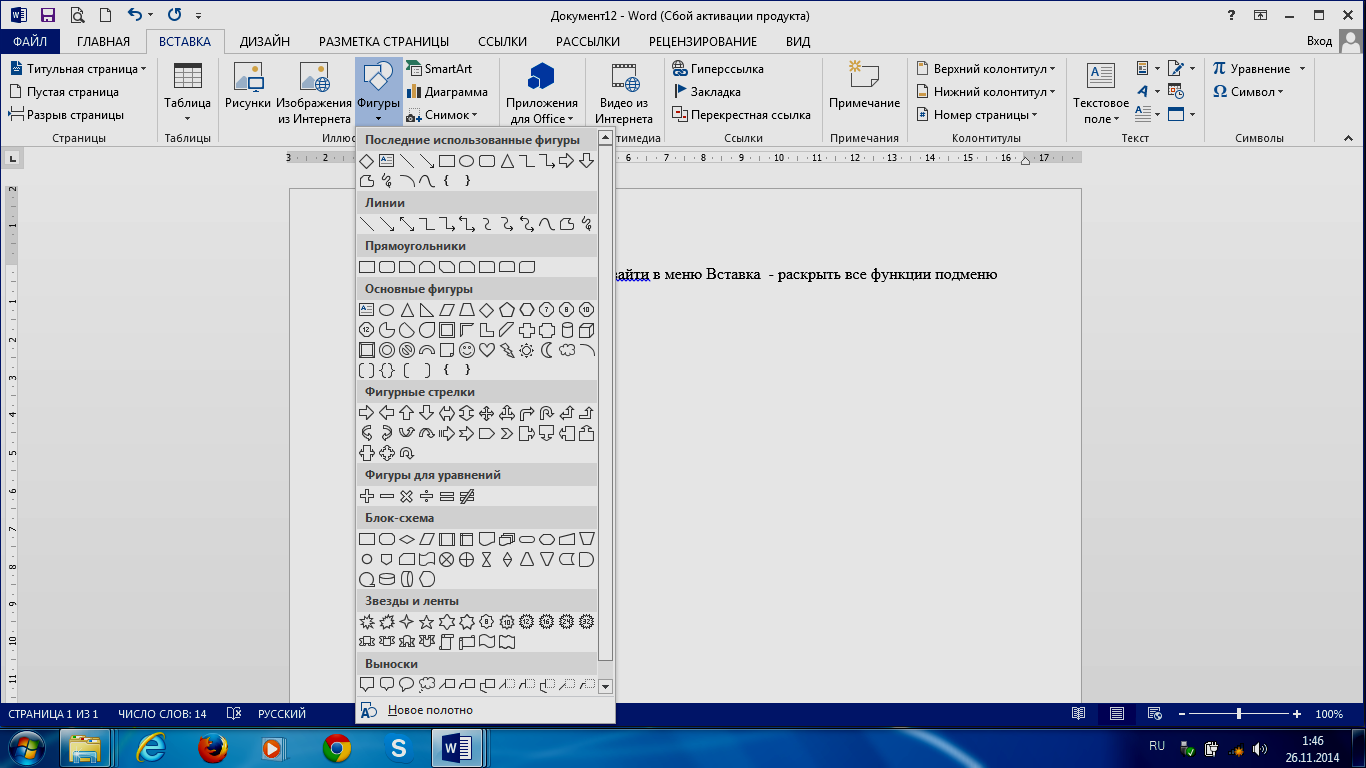Click the zoom slider handle

(1239, 714)
